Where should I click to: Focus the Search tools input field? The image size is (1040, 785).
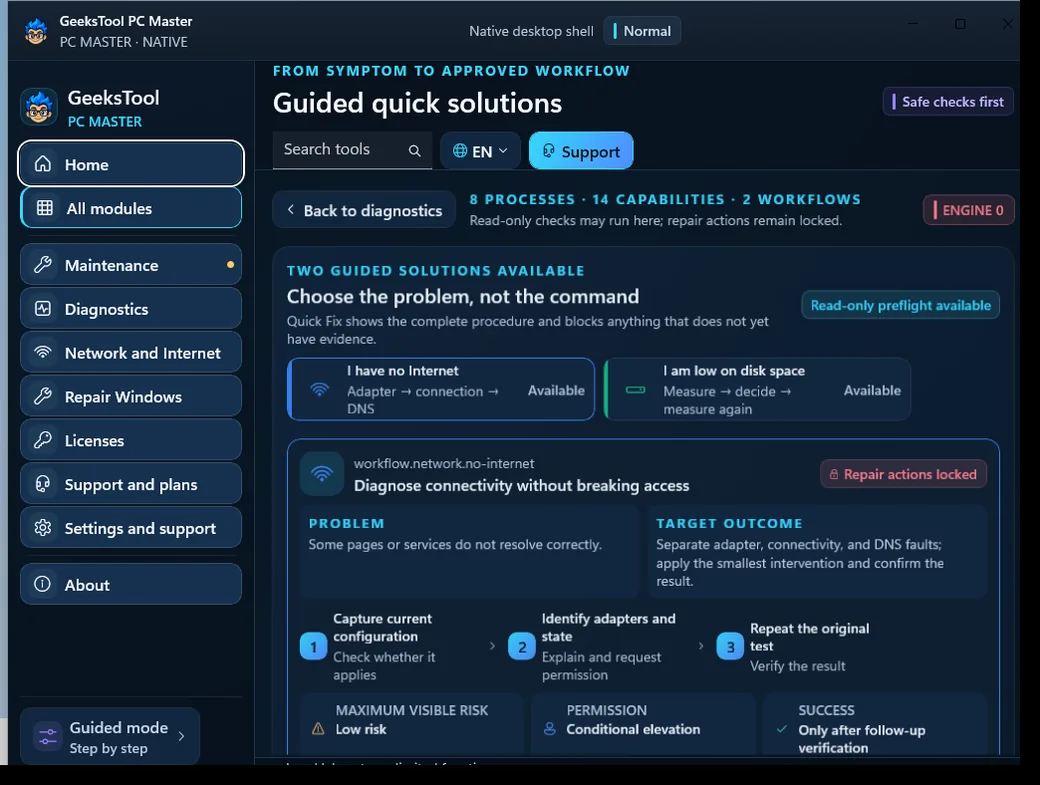tap(352, 150)
